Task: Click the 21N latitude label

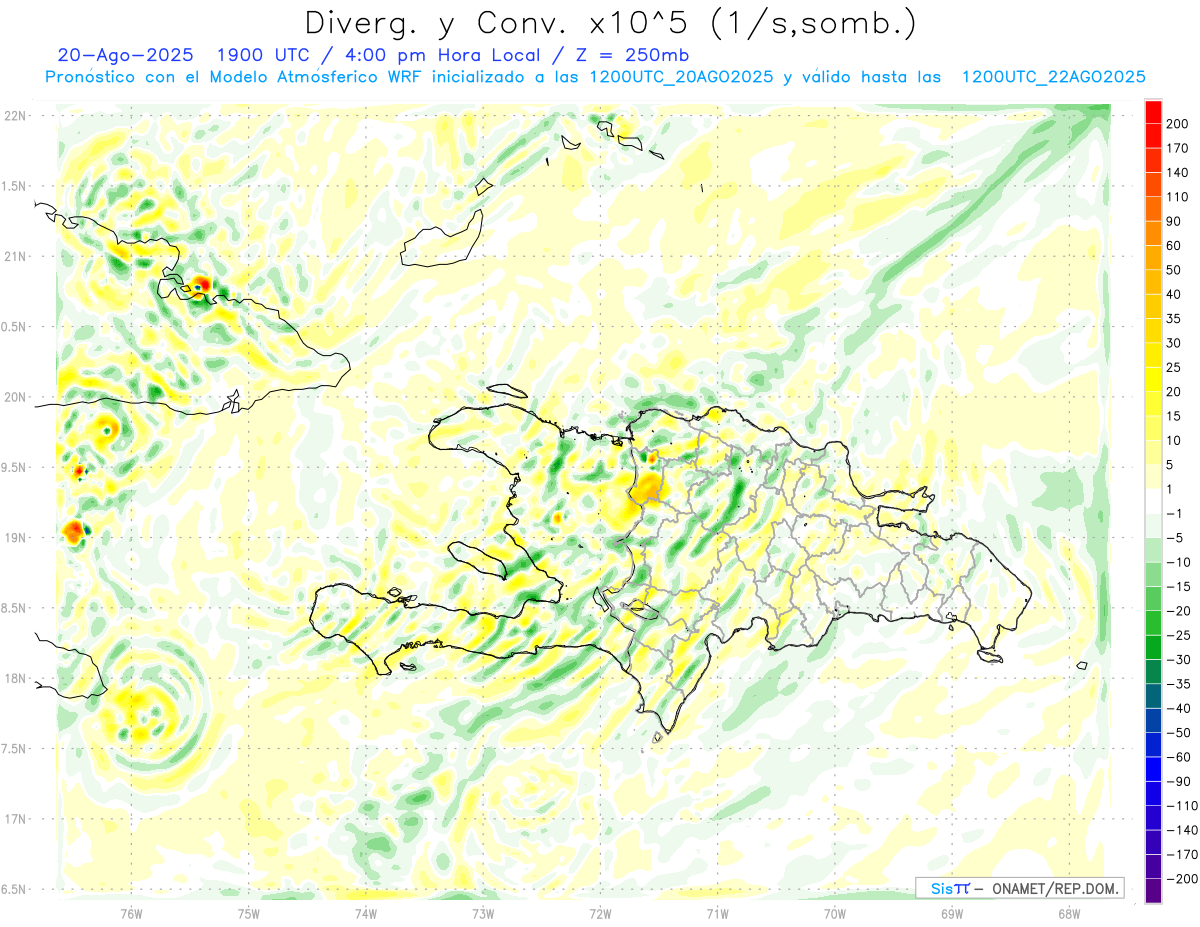Action: [x=14, y=256]
